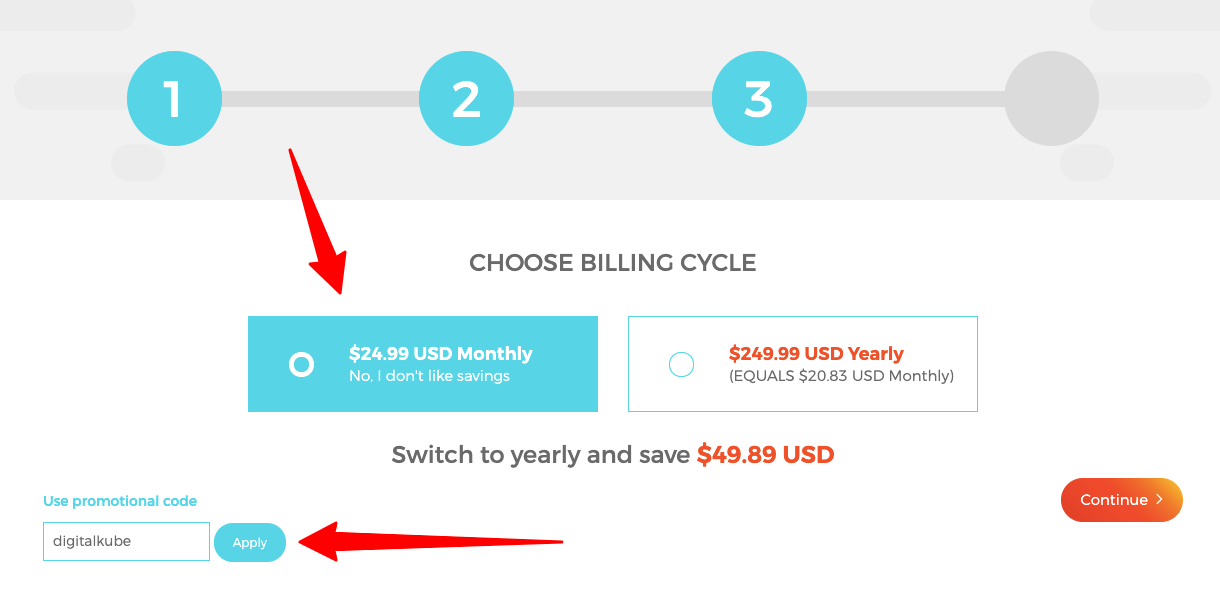
Task: Click into the promotional code field
Action: coord(126,541)
